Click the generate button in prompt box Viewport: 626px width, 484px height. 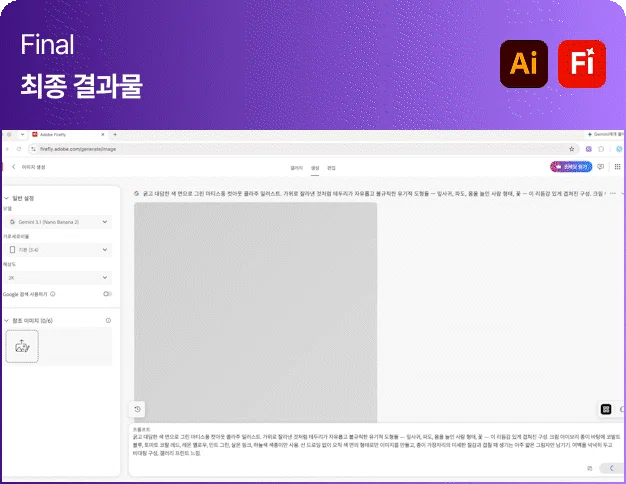pyautogui.click(x=612, y=468)
